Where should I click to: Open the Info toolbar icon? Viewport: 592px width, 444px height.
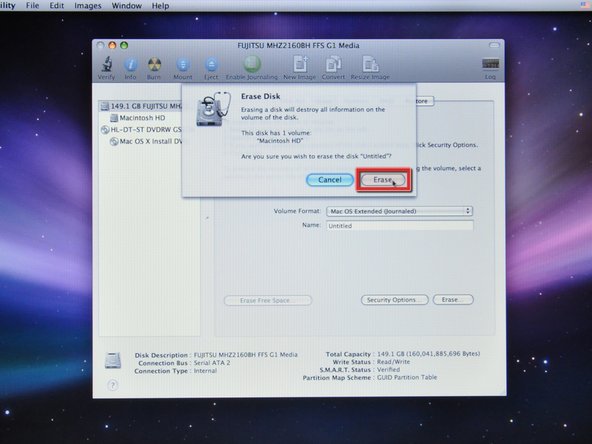pos(130,68)
